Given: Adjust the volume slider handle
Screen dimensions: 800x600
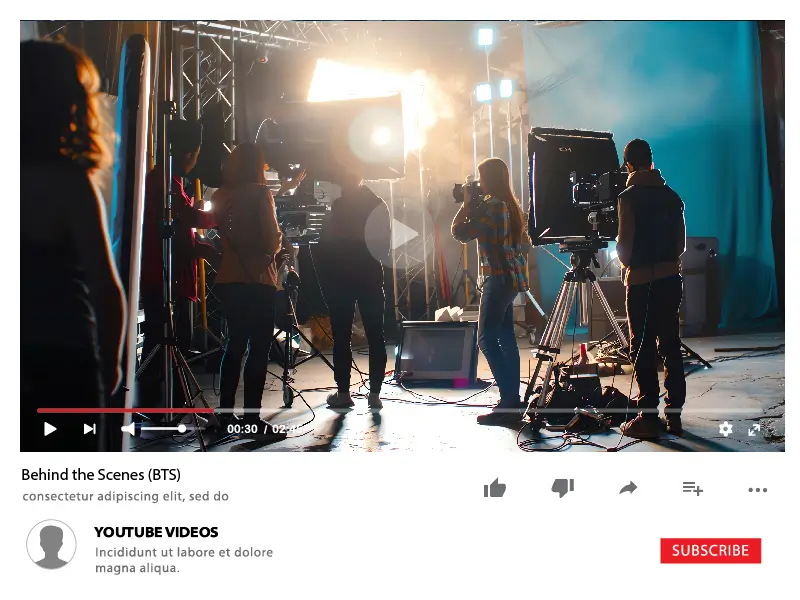Looking at the screenshot, I should pos(182,429).
